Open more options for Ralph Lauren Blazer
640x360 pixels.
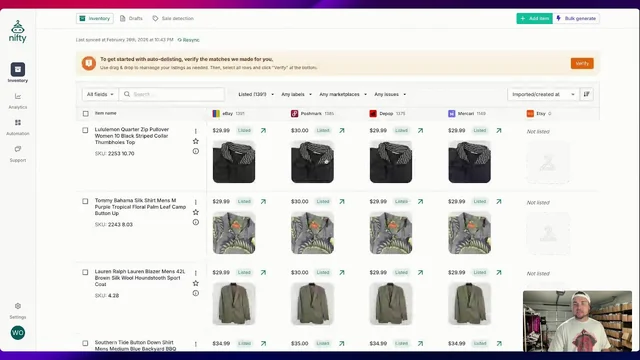click(x=196, y=273)
